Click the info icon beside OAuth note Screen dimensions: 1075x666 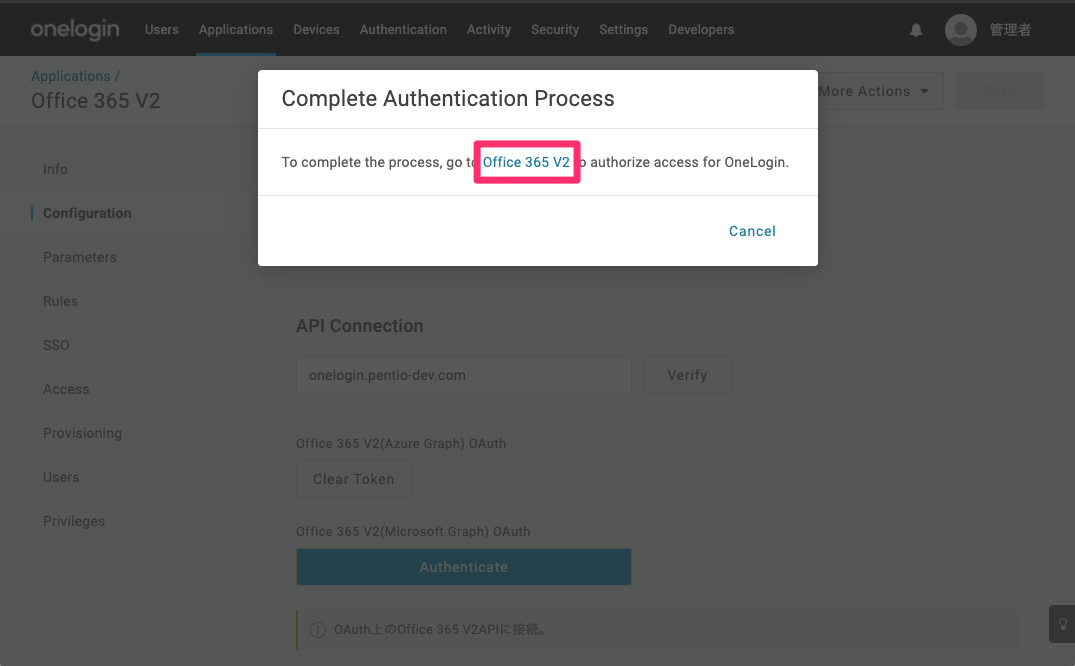pos(317,630)
